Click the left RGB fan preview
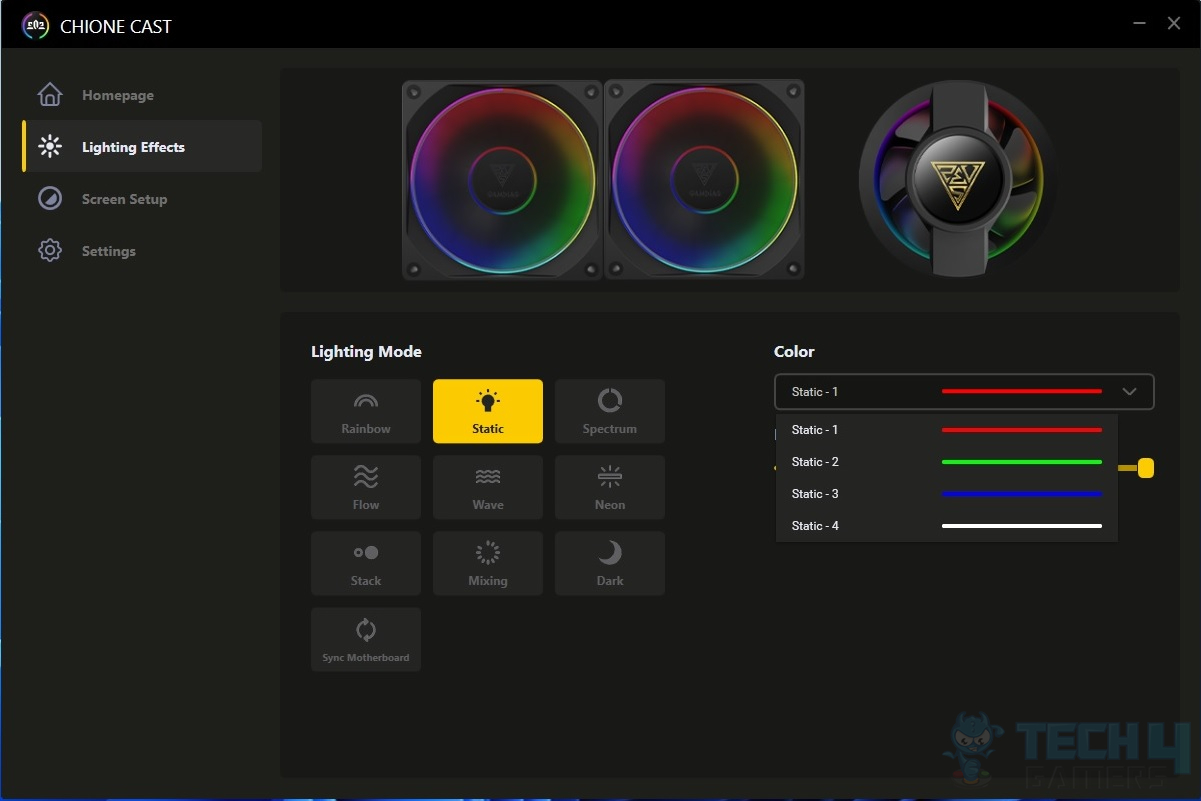 502,180
